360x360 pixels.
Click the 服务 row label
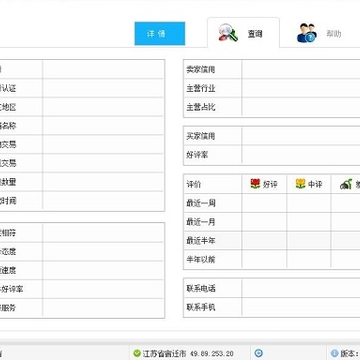click(8, 308)
